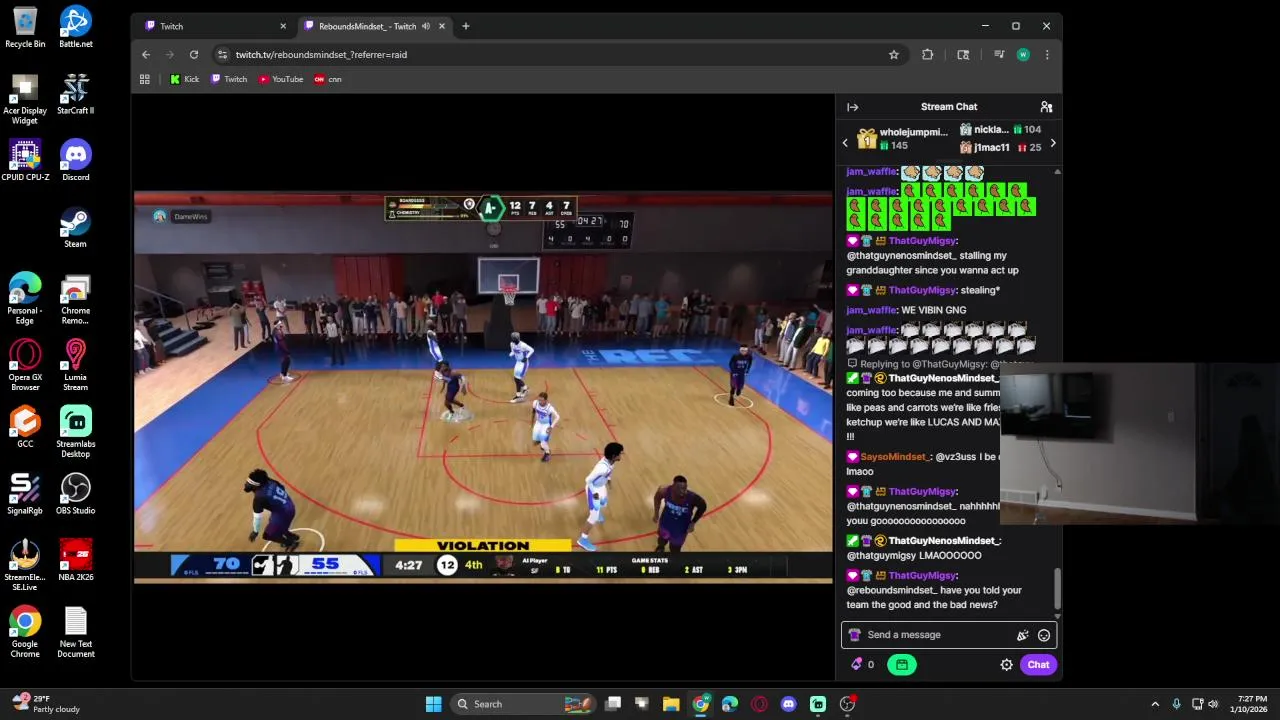1280x720 pixels.
Task: Select the OBS Studio desktop icon
Action: coord(76,494)
